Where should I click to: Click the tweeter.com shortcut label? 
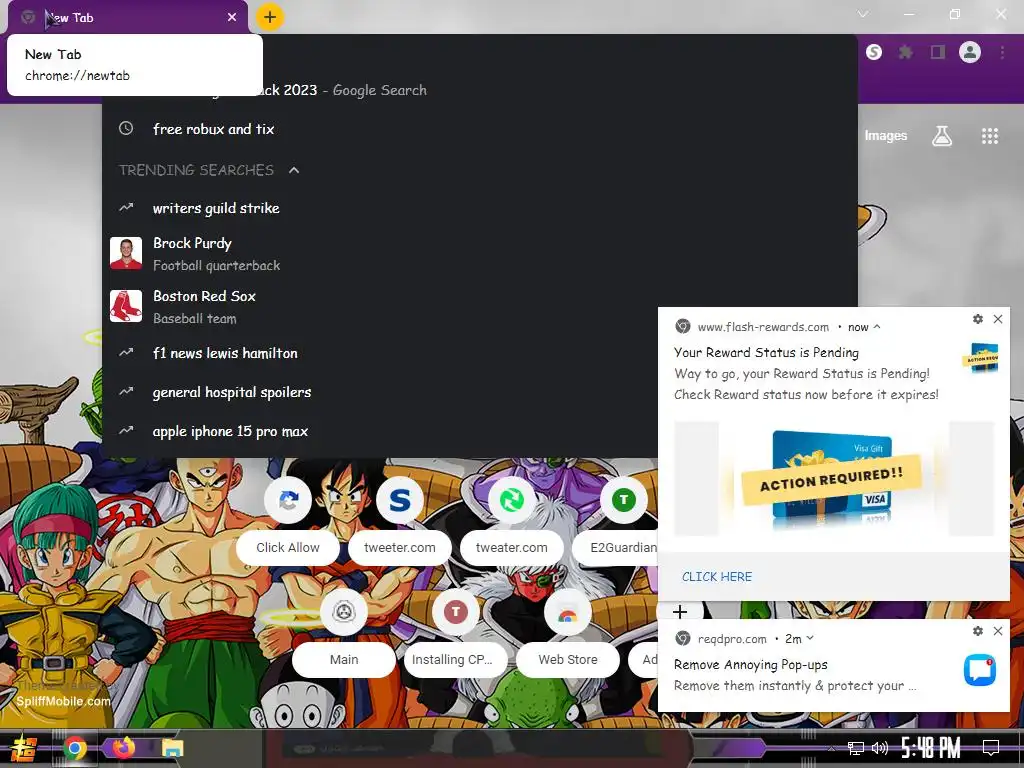(400, 548)
